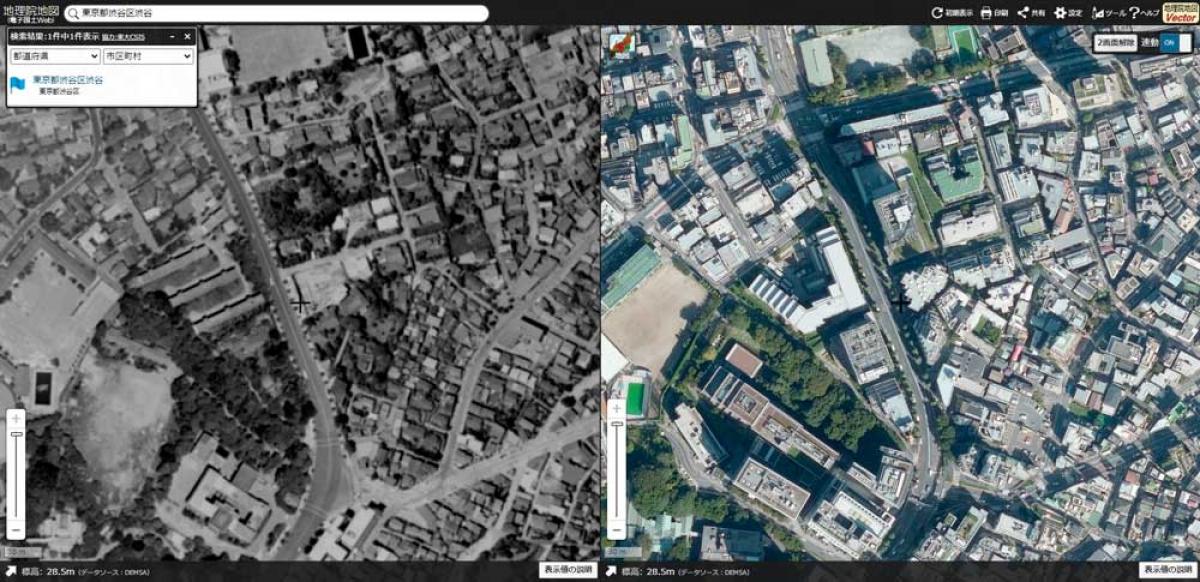This screenshot has height=582, width=1200.
Task: Click the right map zoom slider handle
Action: coord(617,425)
